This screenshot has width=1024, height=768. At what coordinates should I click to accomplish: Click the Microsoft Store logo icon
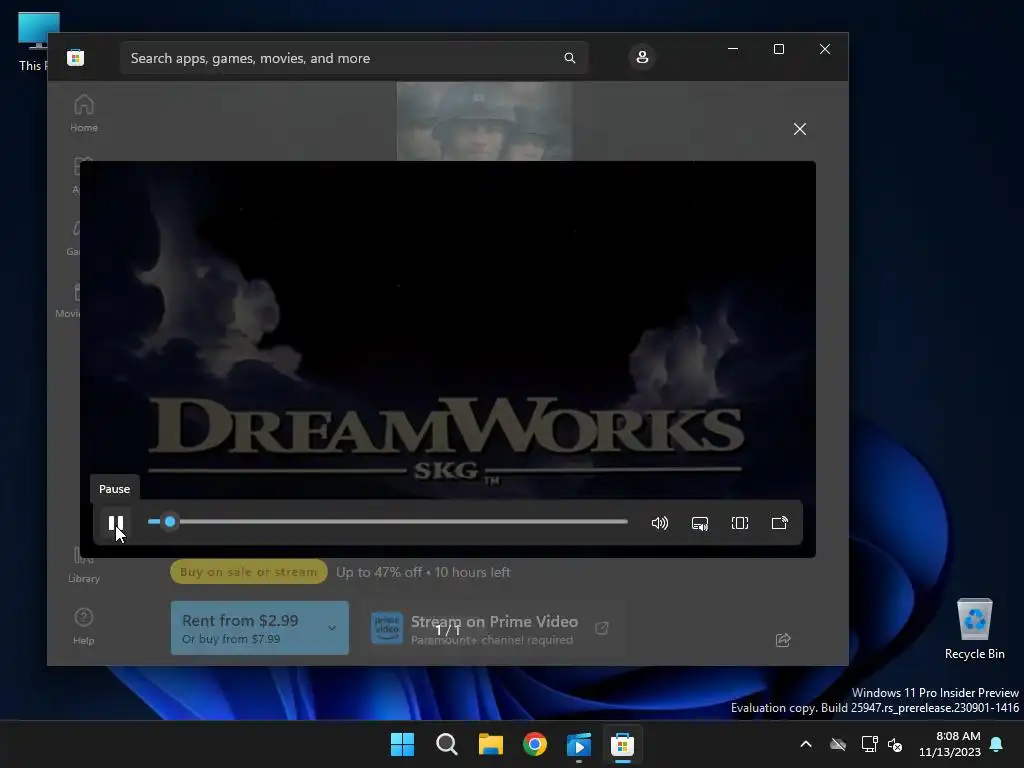click(75, 57)
